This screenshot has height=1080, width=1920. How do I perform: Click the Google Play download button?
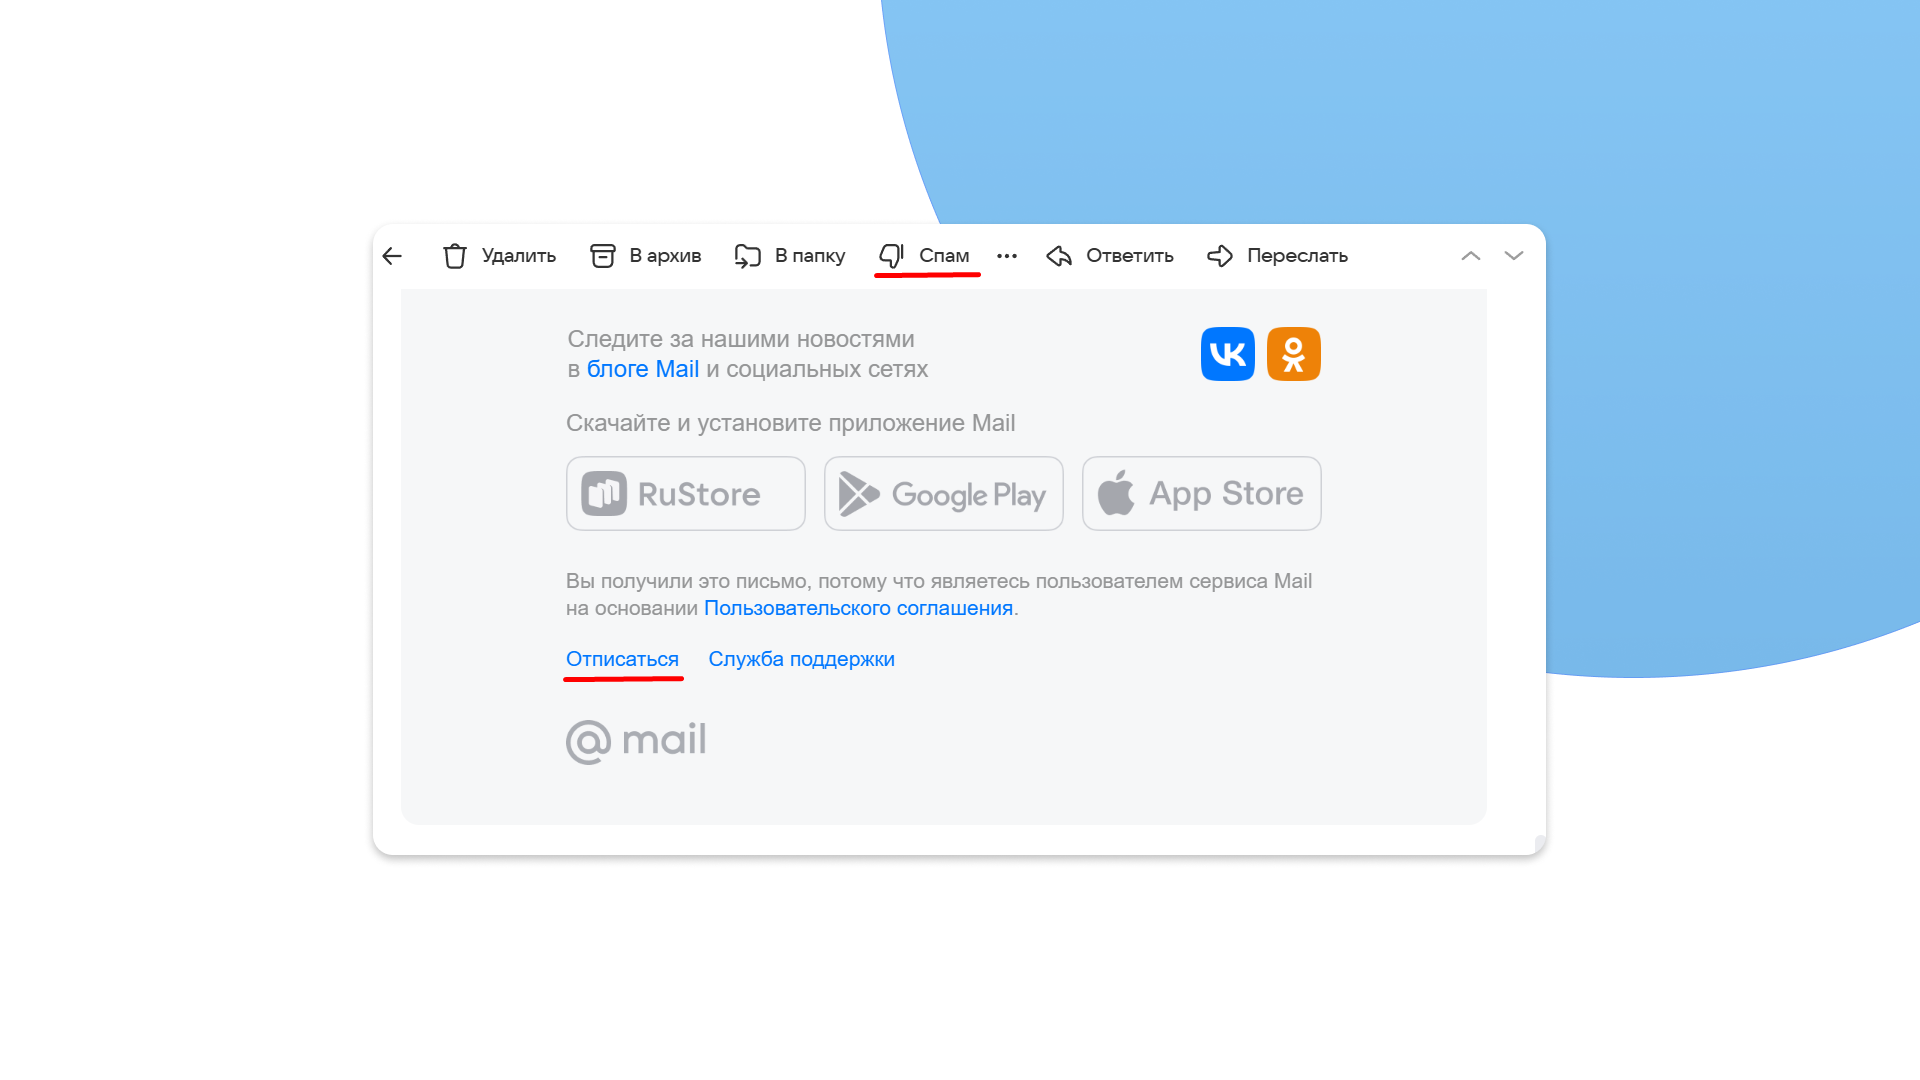[943, 493]
